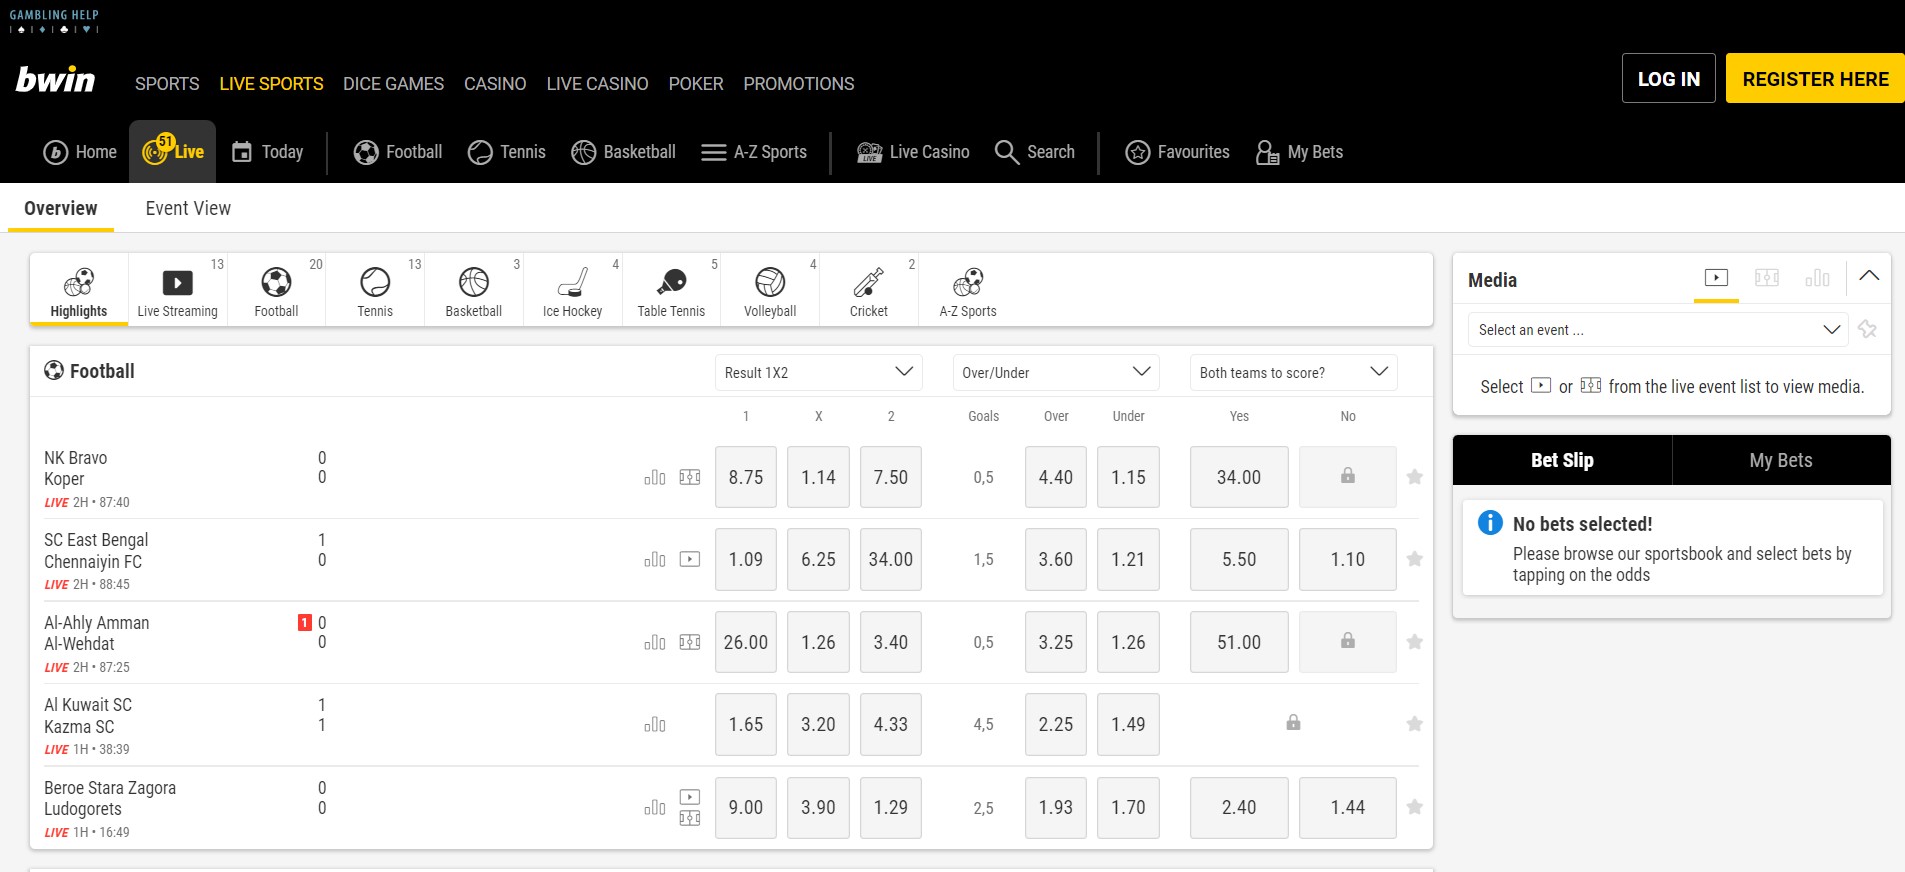Switch Media panel to pitch animation view
The height and width of the screenshot is (872, 1905).
(1767, 278)
